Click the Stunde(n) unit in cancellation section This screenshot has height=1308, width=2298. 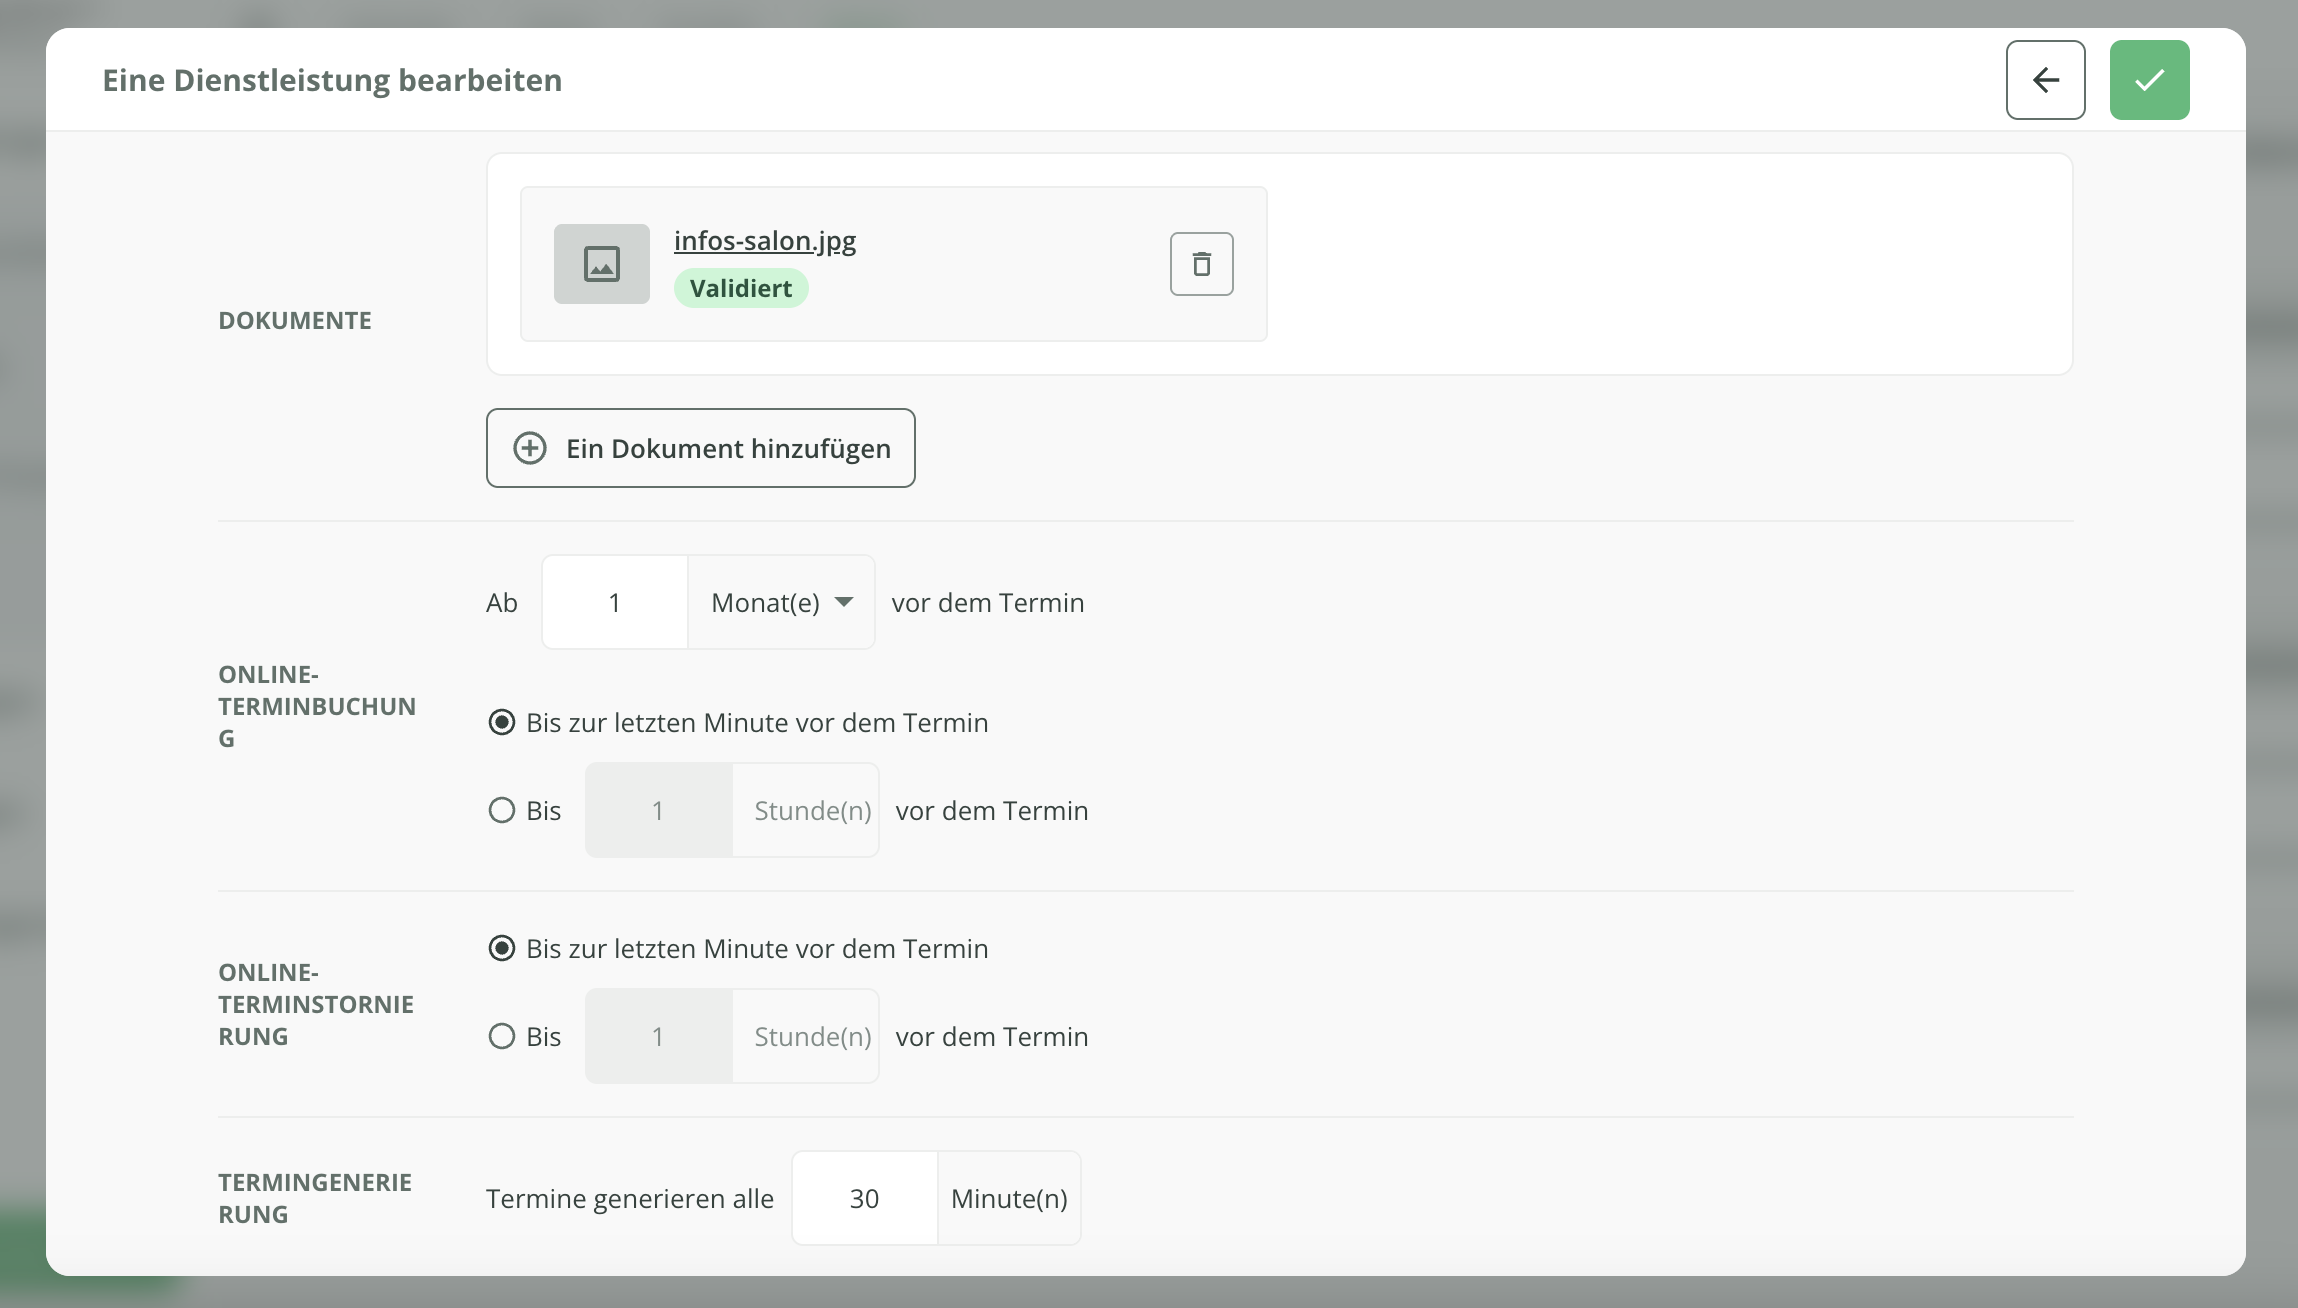[x=812, y=1037]
